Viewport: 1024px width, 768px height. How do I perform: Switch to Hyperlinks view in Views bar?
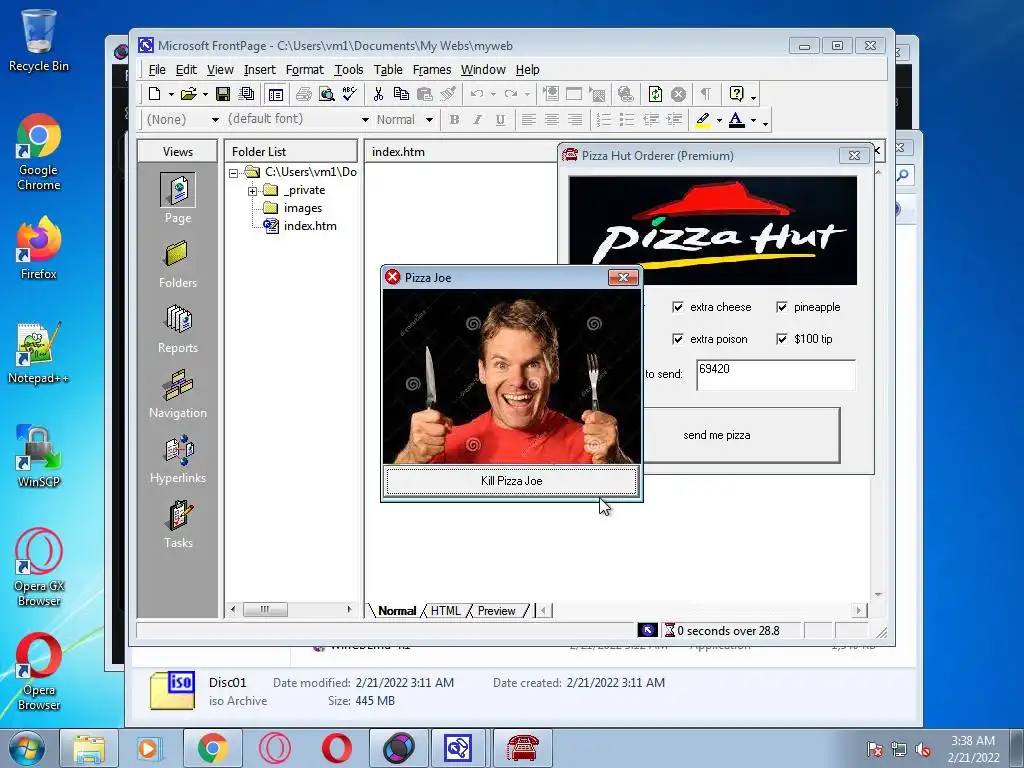(178, 459)
